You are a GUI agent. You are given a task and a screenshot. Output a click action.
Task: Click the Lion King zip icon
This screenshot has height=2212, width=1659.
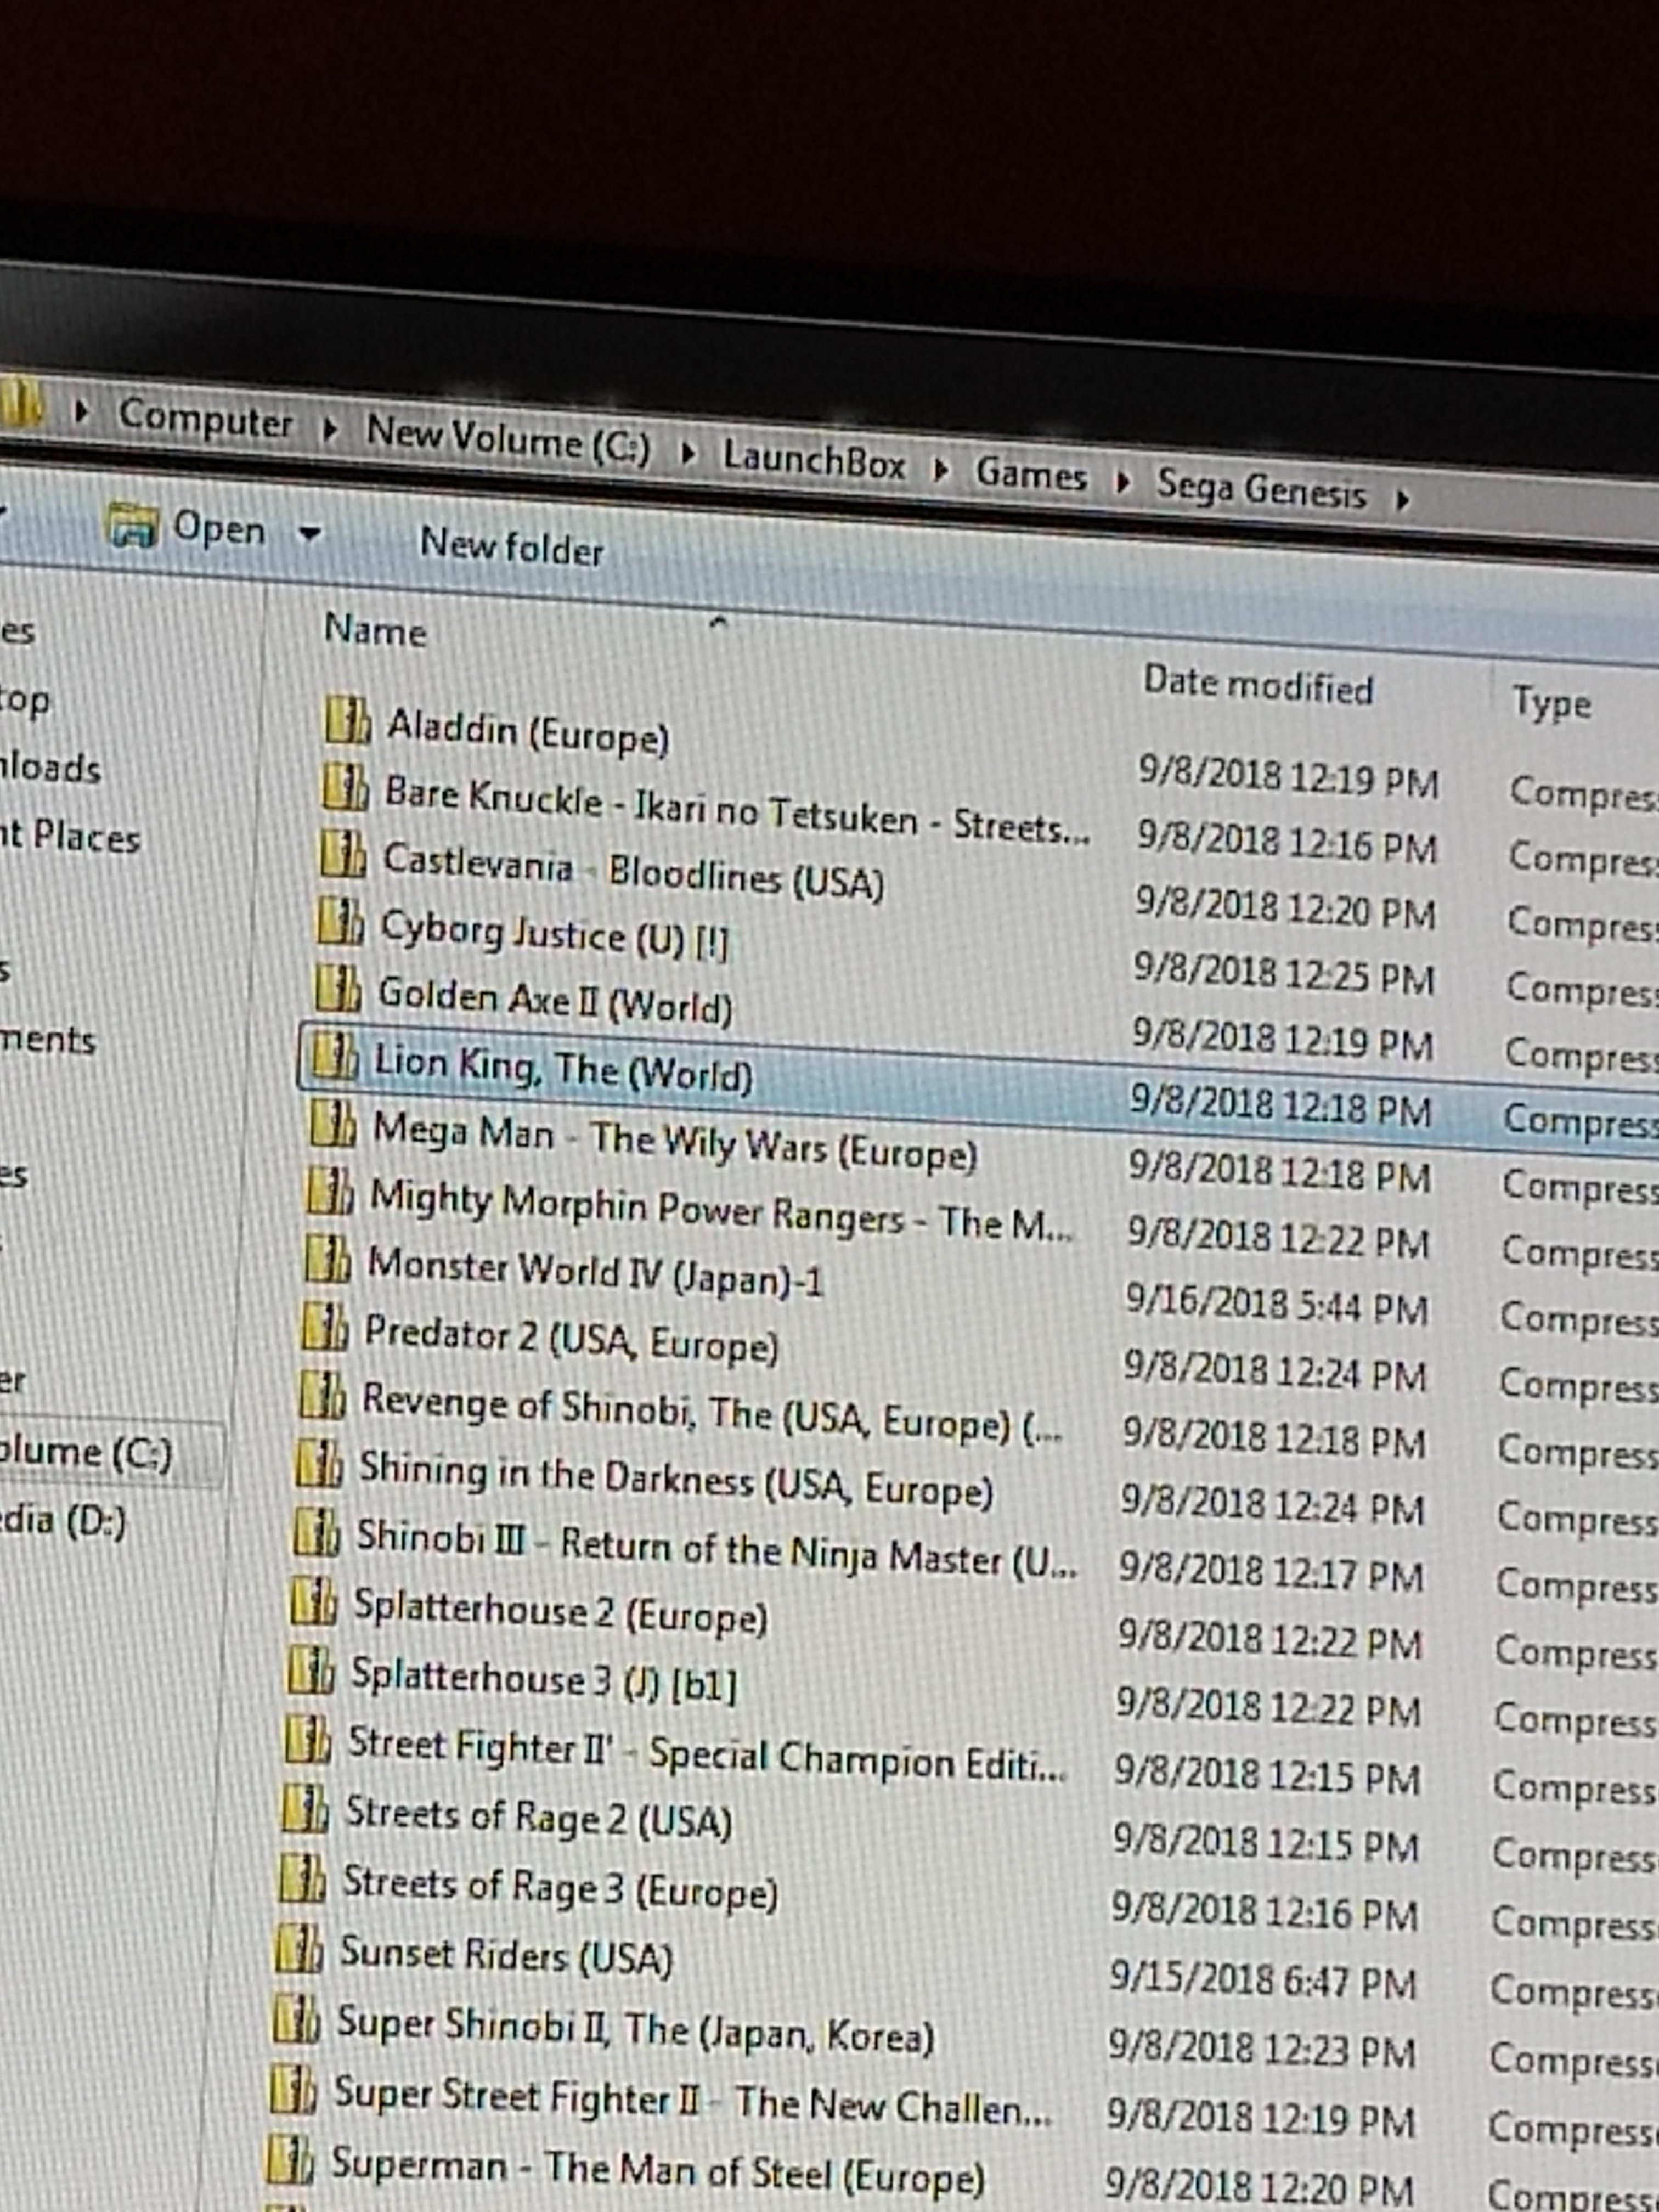(x=334, y=1056)
